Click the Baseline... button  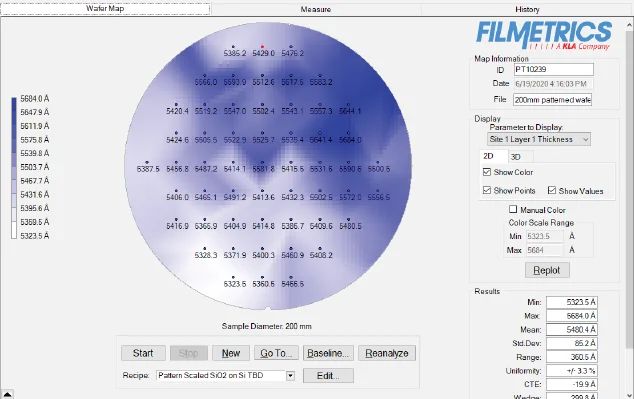coord(328,353)
